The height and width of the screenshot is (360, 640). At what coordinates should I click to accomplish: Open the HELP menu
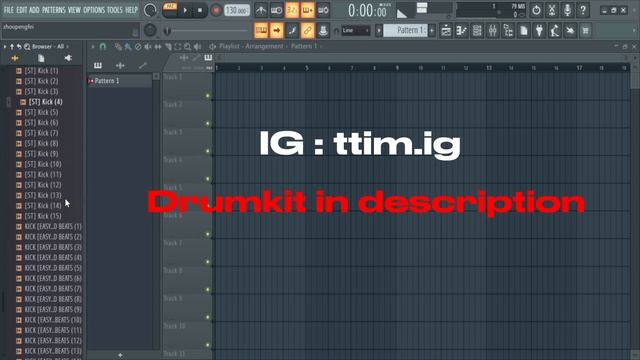[131, 10]
